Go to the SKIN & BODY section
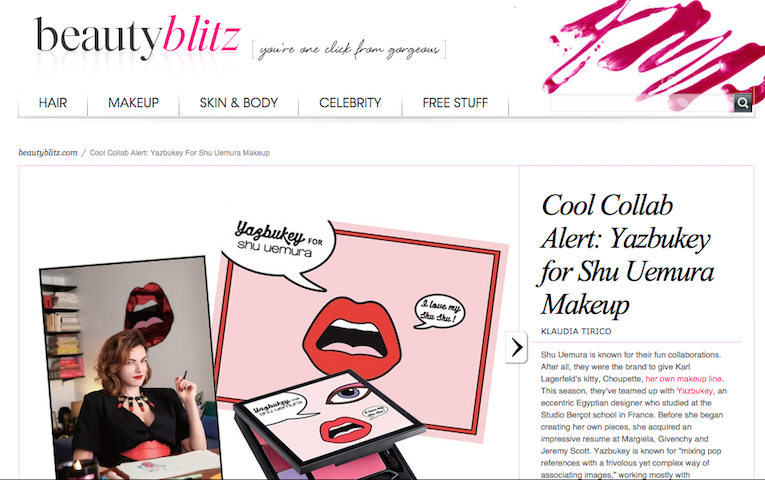Image resolution: width=765 pixels, height=480 pixels. pyautogui.click(x=239, y=103)
